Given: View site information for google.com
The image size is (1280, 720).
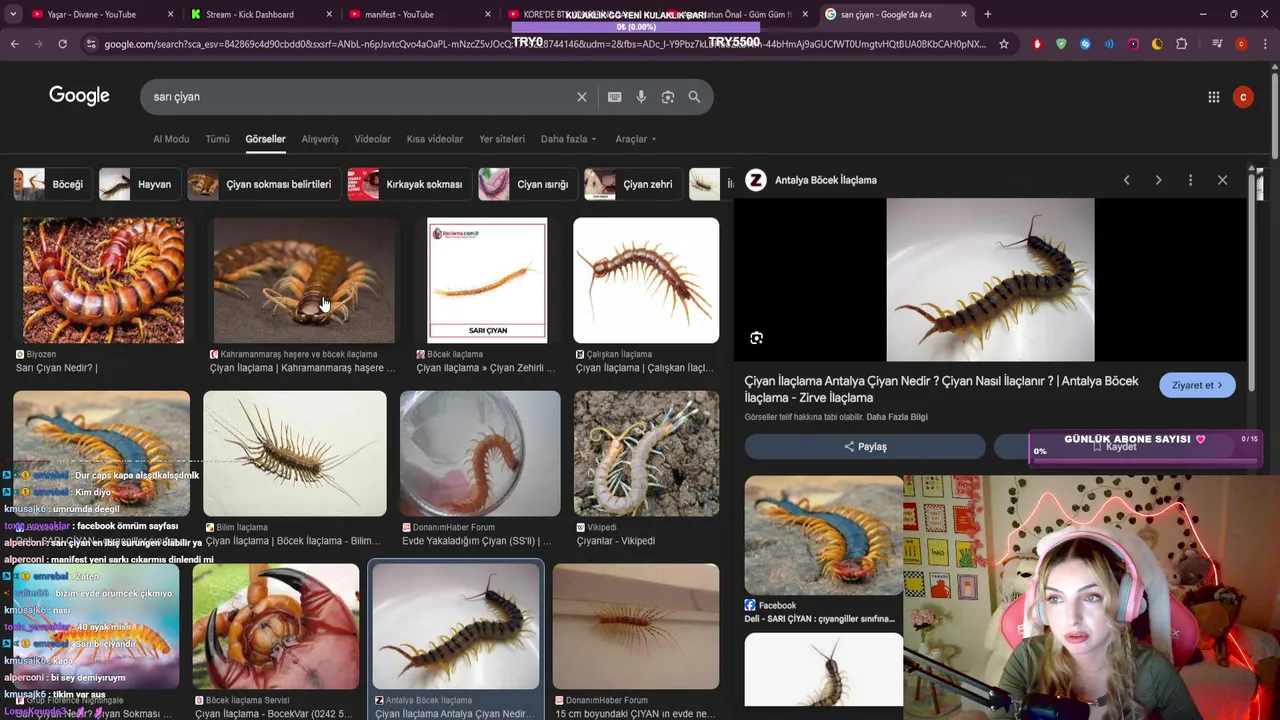Looking at the screenshot, I should 91,44.
